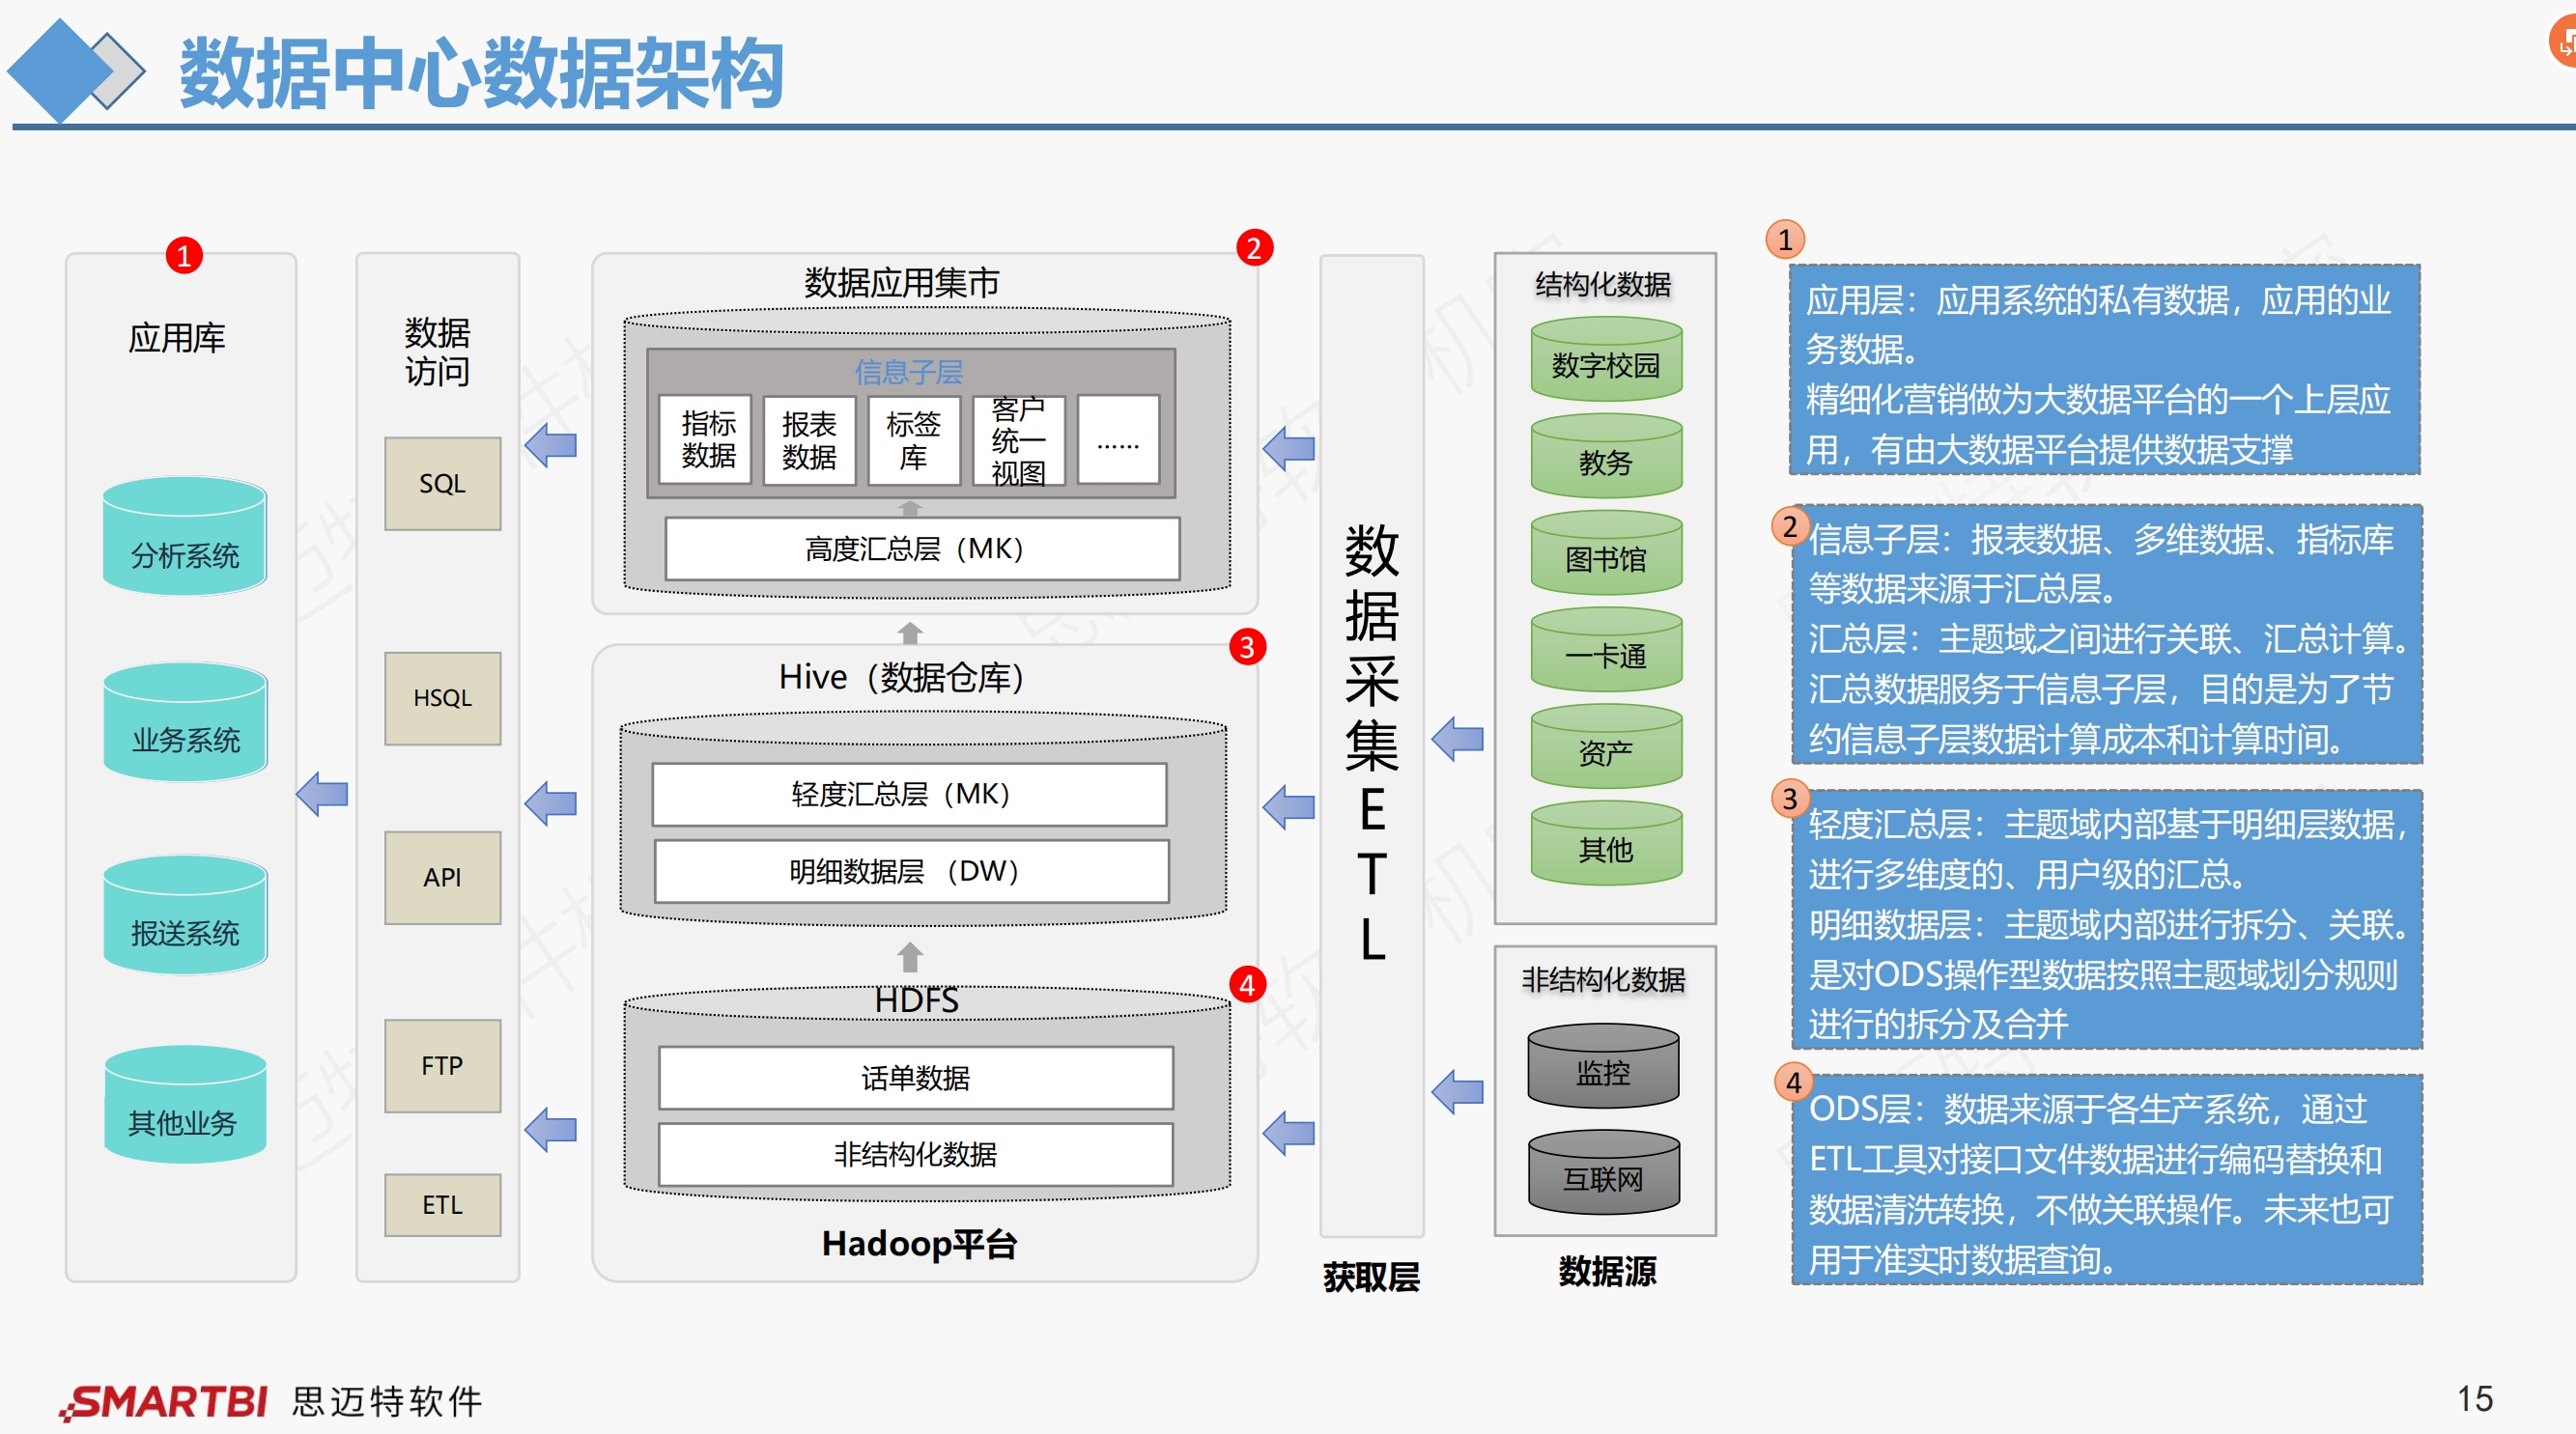The image size is (2576, 1434).
Task: Click the 数据访问 heading
Action: (x=437, y=351)
